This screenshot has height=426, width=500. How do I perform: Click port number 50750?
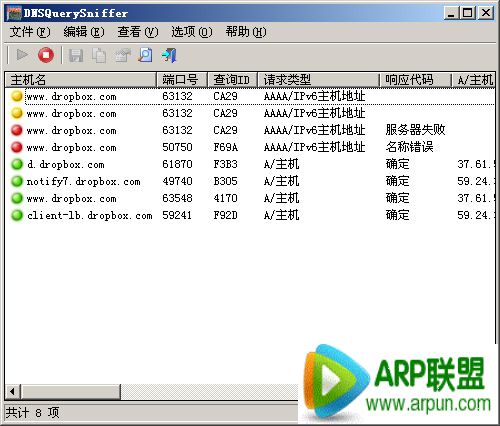[177, 147]
